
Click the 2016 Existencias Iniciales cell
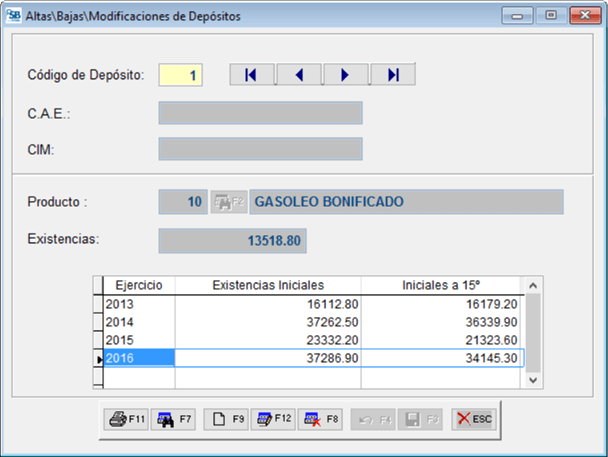click(x=268, y=357)
